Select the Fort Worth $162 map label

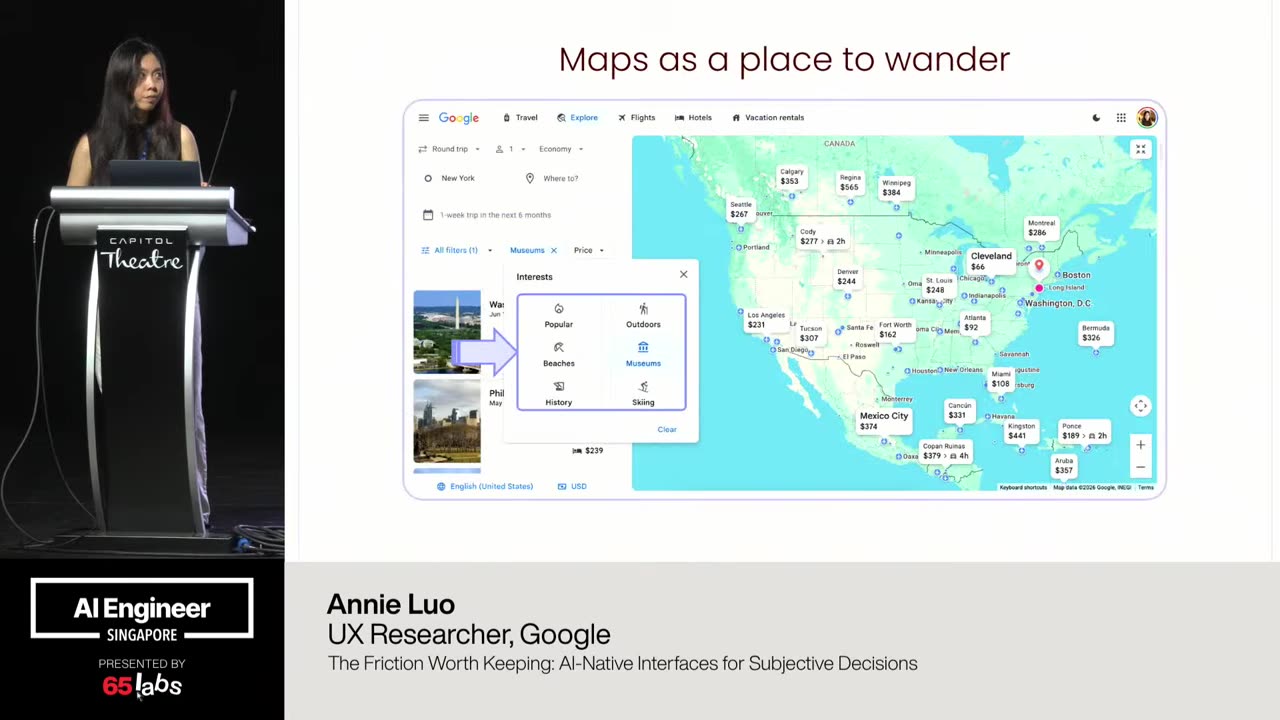point(895,330)
